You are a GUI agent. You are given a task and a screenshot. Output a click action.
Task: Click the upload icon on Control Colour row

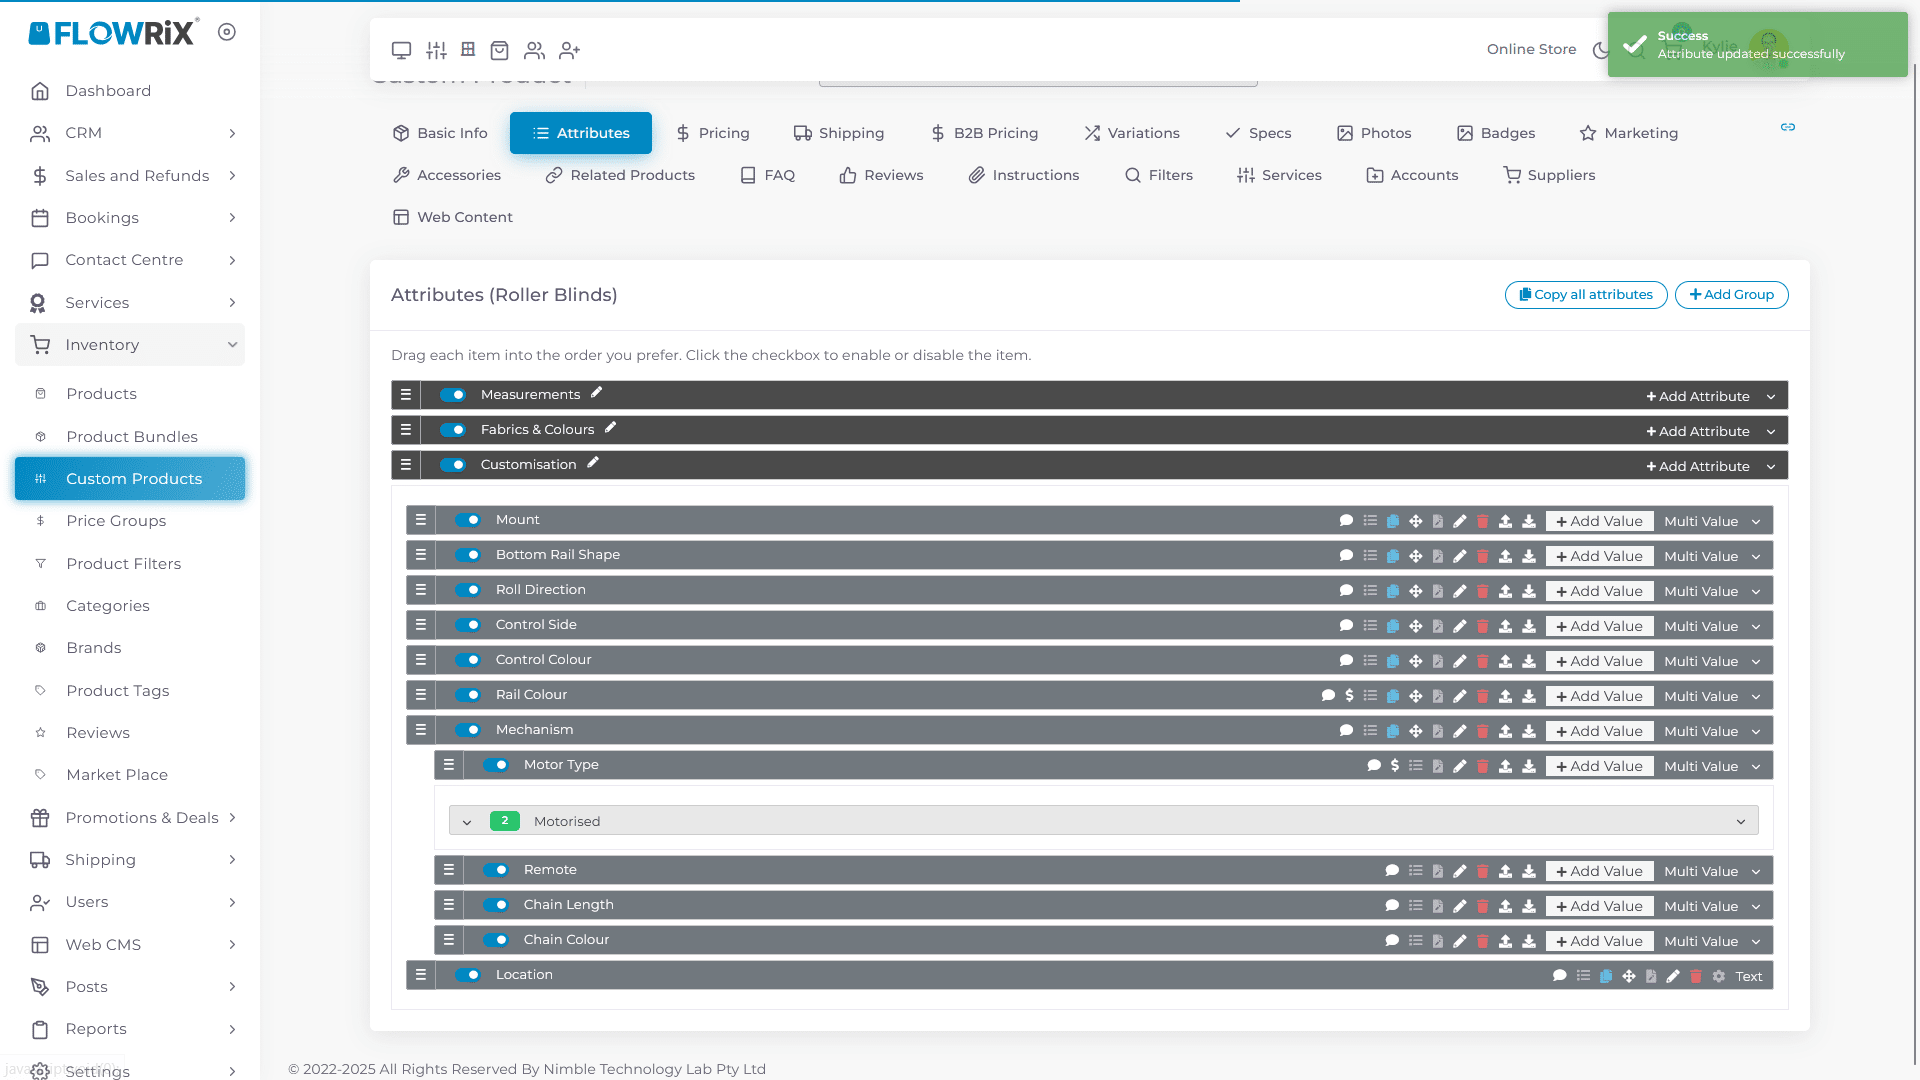[x=1506, y=661]
